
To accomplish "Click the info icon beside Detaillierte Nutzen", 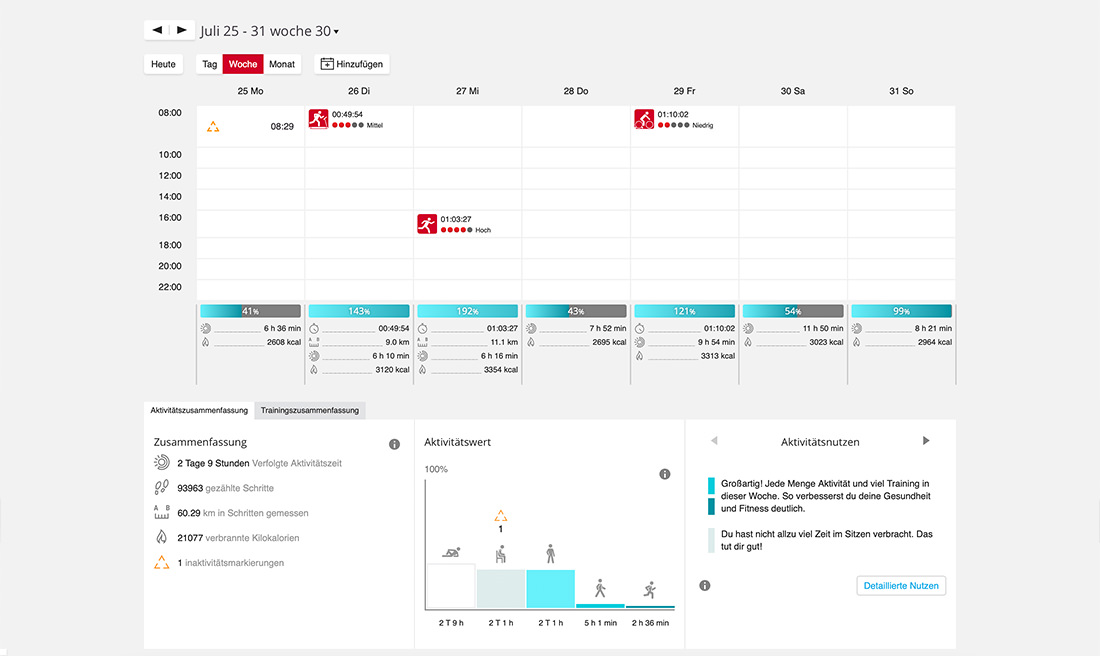I will (705, 586).
